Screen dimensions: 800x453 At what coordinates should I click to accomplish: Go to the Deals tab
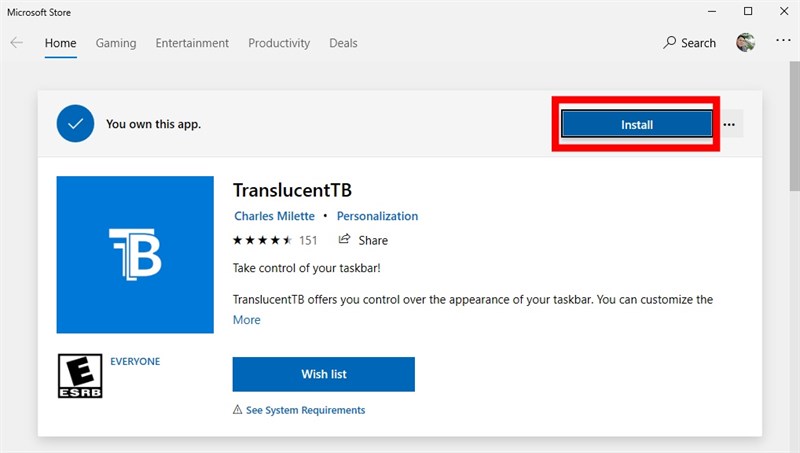pos(343,43)
